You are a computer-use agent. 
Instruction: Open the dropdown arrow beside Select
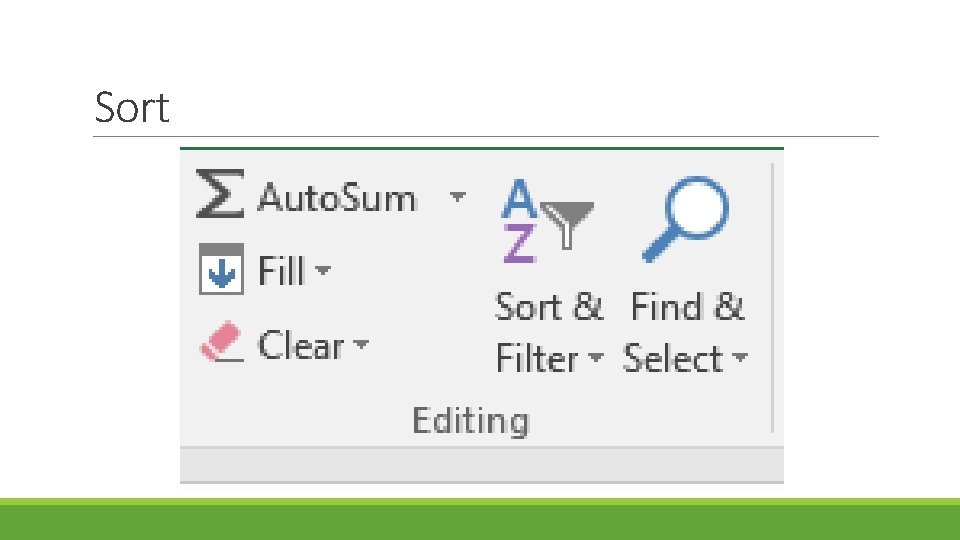pyautogui.click(x=740, y=357)
